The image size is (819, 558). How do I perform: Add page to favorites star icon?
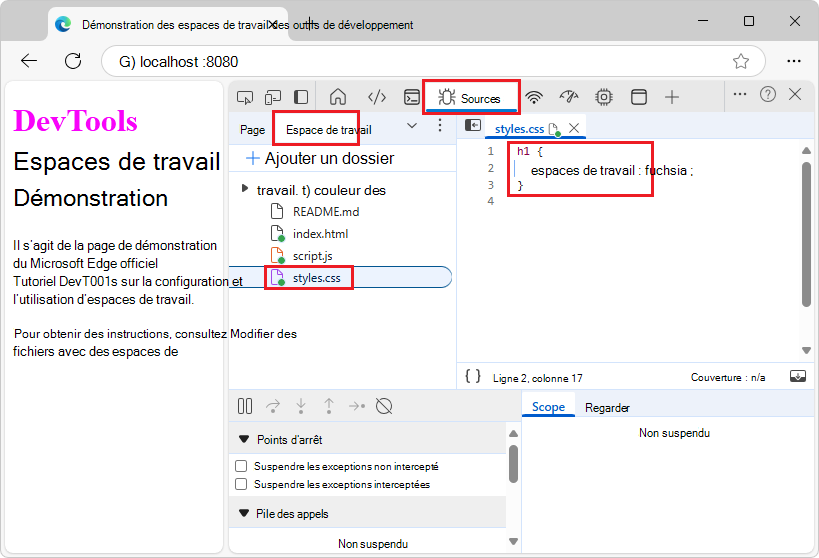click(x=741, y=62)
